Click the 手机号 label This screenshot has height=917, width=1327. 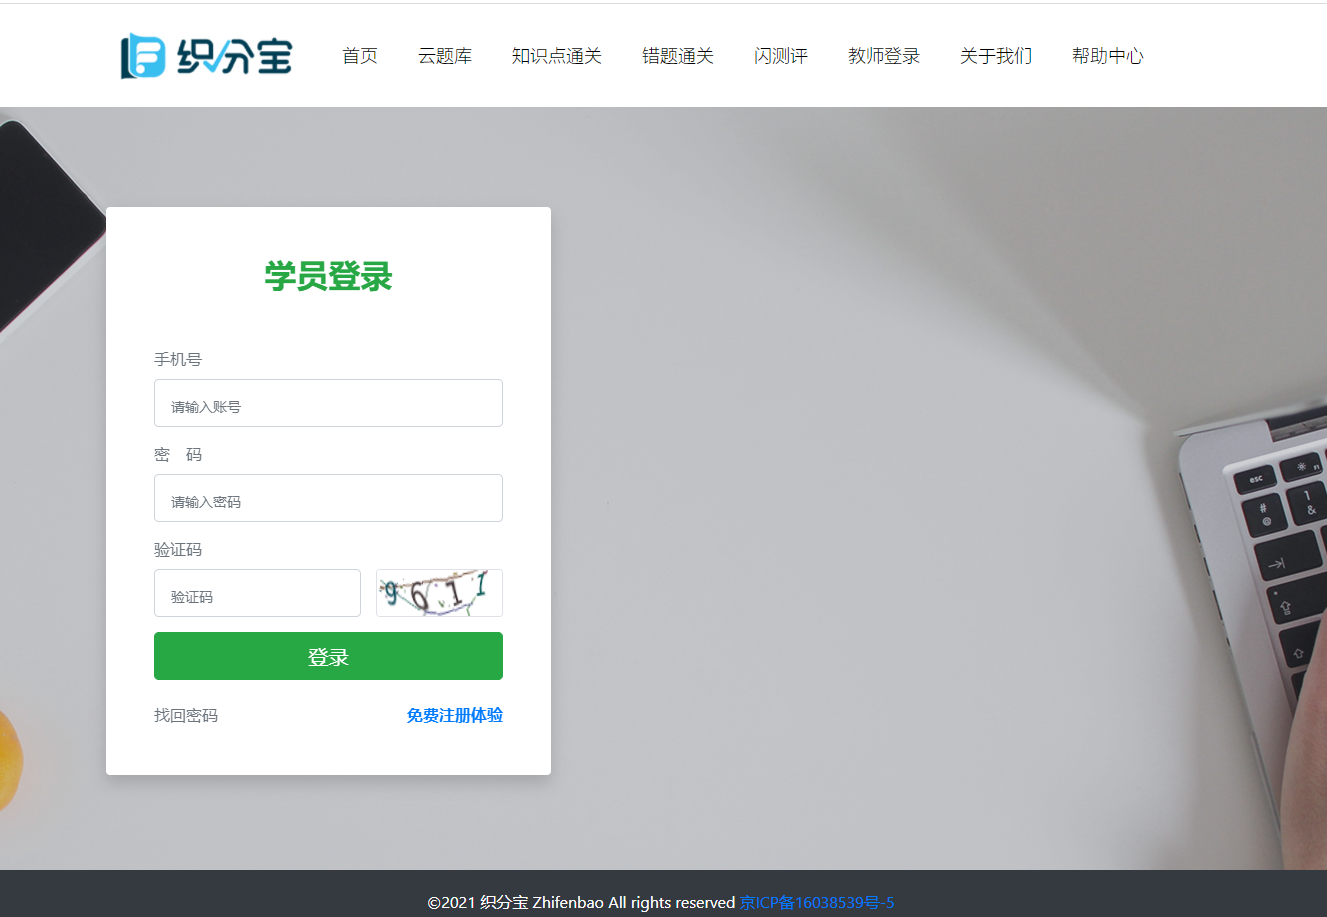point(178,359)
